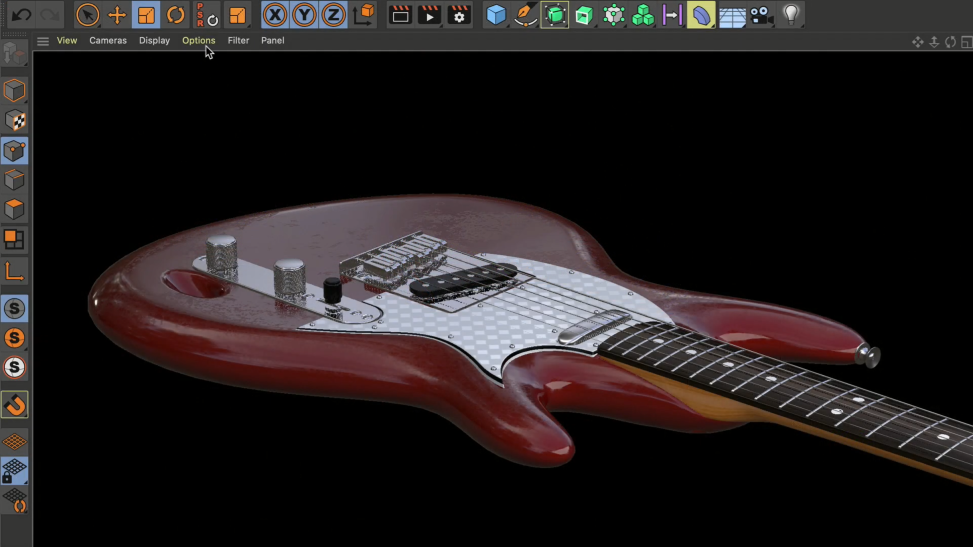Switch to Model mode
This screenshot has height=547, width=973.
coord(14,91)
